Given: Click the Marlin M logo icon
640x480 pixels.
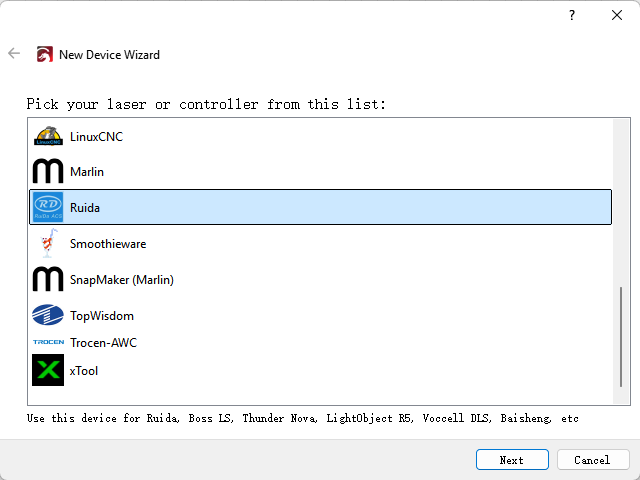Looking at the screenshot, I should 48,171.
